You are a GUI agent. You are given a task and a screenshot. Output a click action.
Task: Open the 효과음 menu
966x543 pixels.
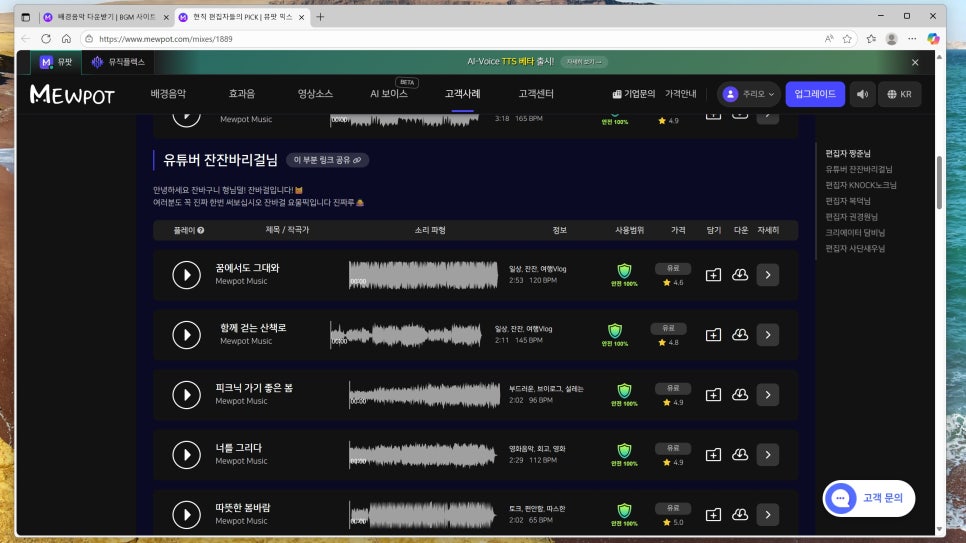coord(242,94)
